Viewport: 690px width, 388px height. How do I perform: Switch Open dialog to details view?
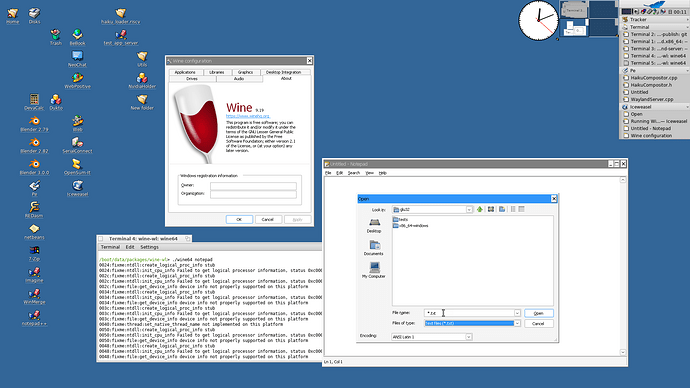[x=521, y=209]
